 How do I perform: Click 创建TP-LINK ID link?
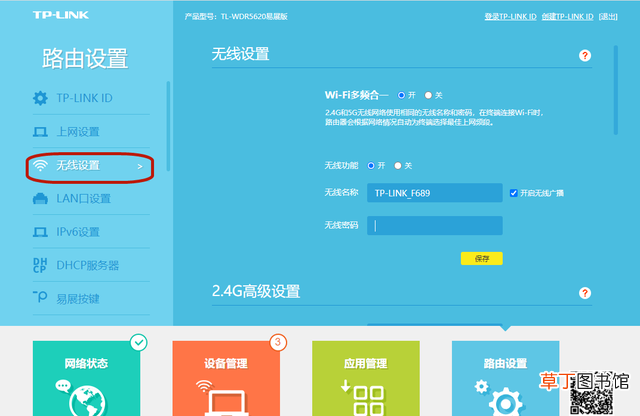(567, 16)
